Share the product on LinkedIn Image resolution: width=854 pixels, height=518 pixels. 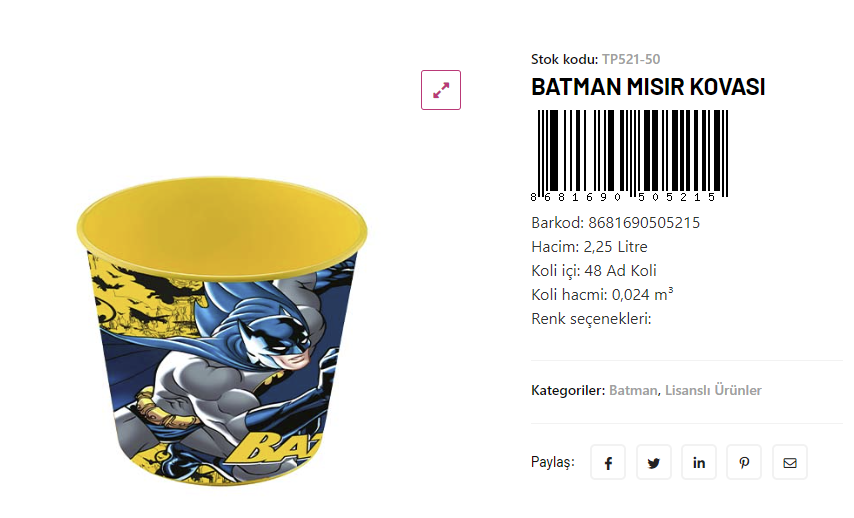(699, 463)
